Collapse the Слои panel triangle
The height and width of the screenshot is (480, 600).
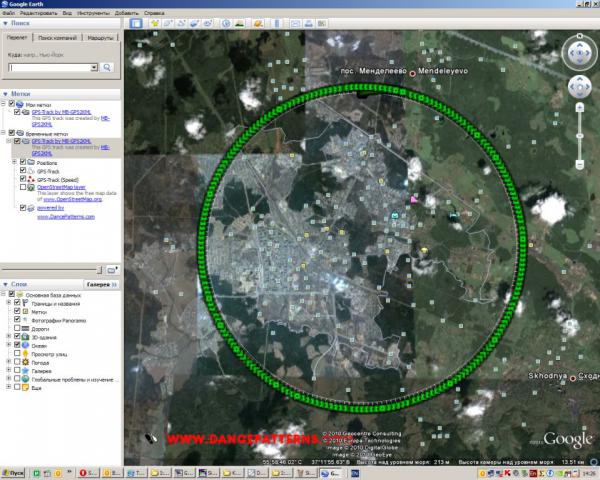[5, 284]
